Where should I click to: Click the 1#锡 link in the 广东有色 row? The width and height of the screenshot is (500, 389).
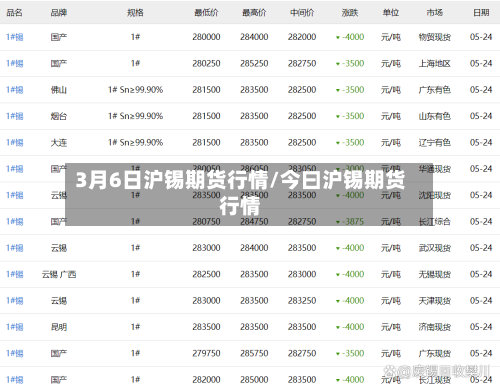tap(15, 90)
